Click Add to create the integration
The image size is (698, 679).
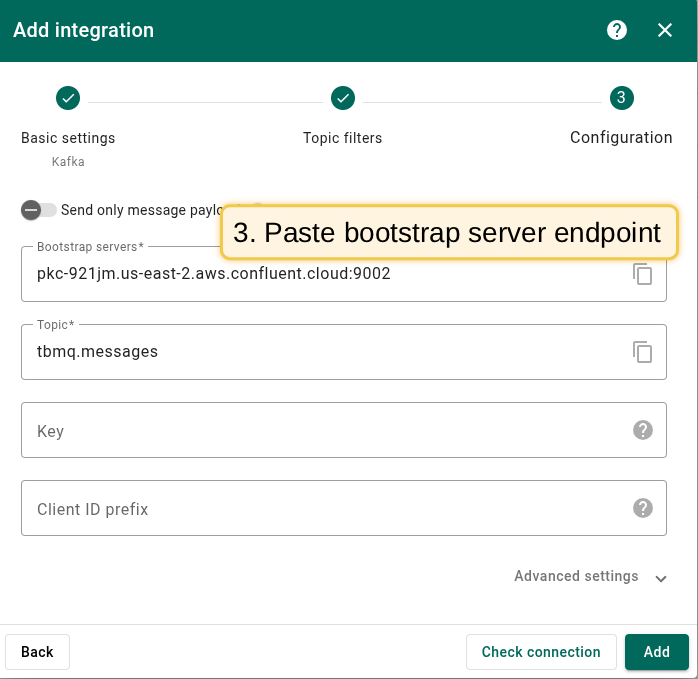coord(656,652)
